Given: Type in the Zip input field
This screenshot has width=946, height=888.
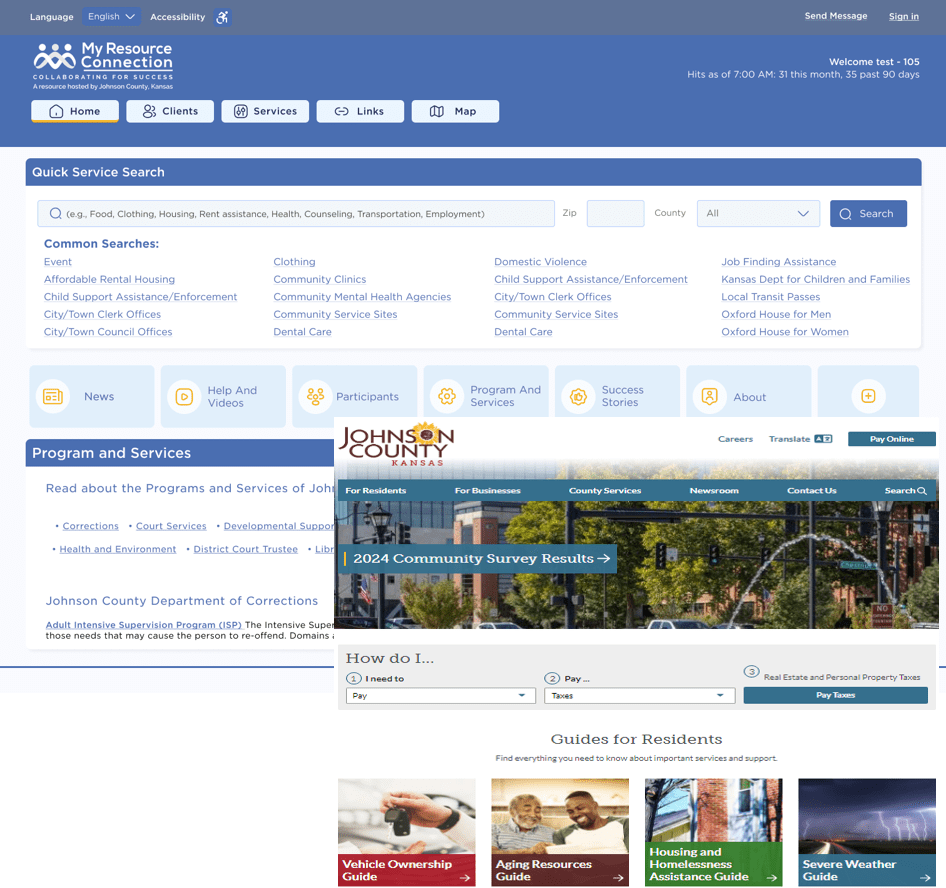Looking at the screenshot, I should click(615, 213).
